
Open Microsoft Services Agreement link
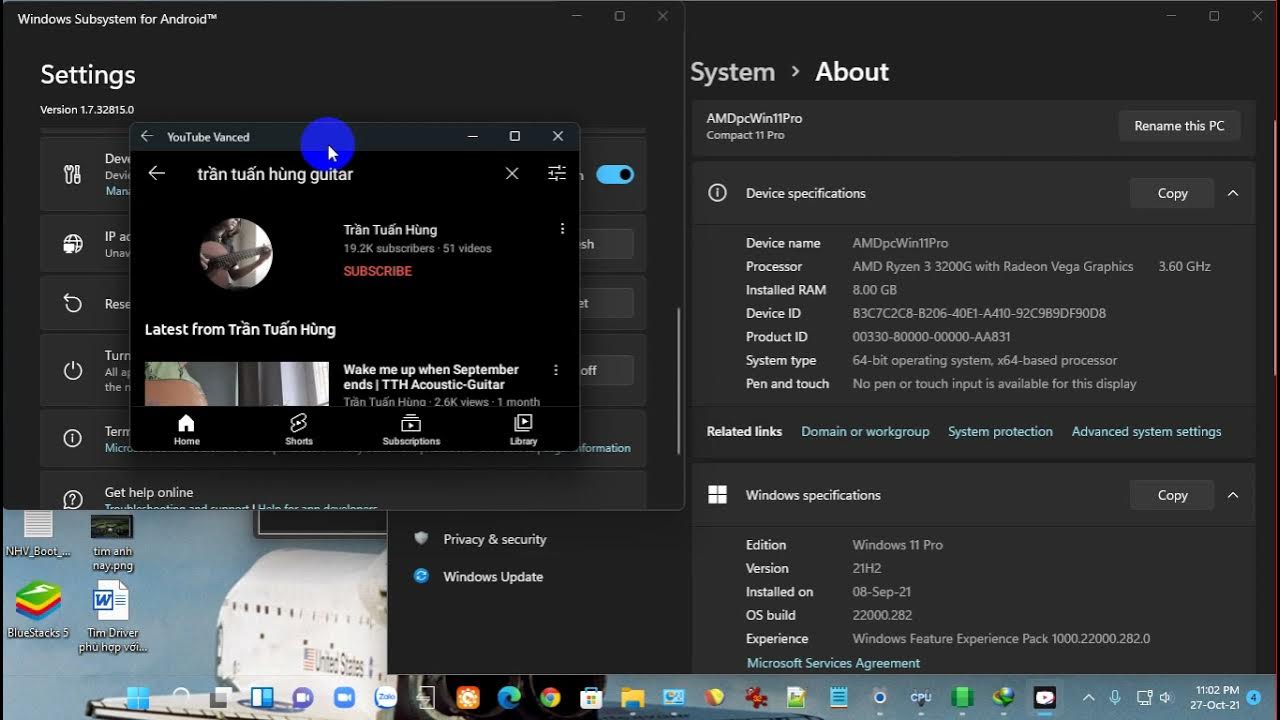pos(833,663)
